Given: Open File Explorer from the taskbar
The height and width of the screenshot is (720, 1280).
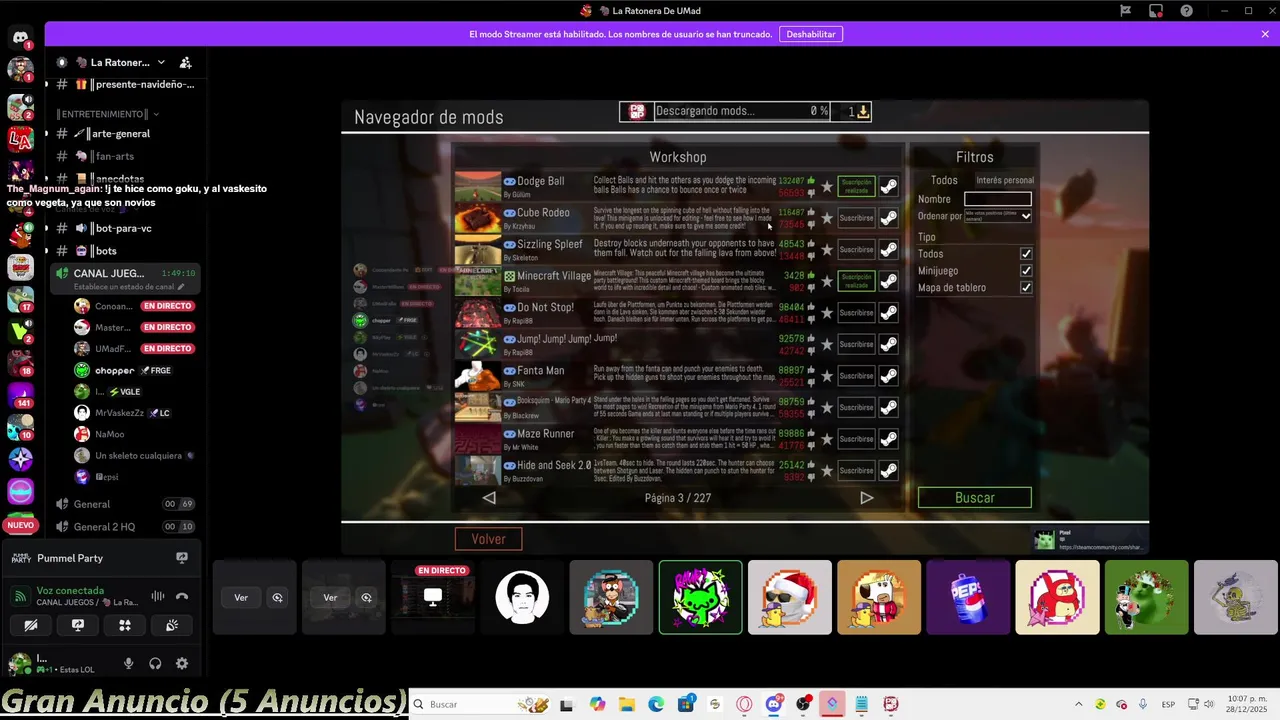Looking at the screenshot, I should click(x=627, y=704).
